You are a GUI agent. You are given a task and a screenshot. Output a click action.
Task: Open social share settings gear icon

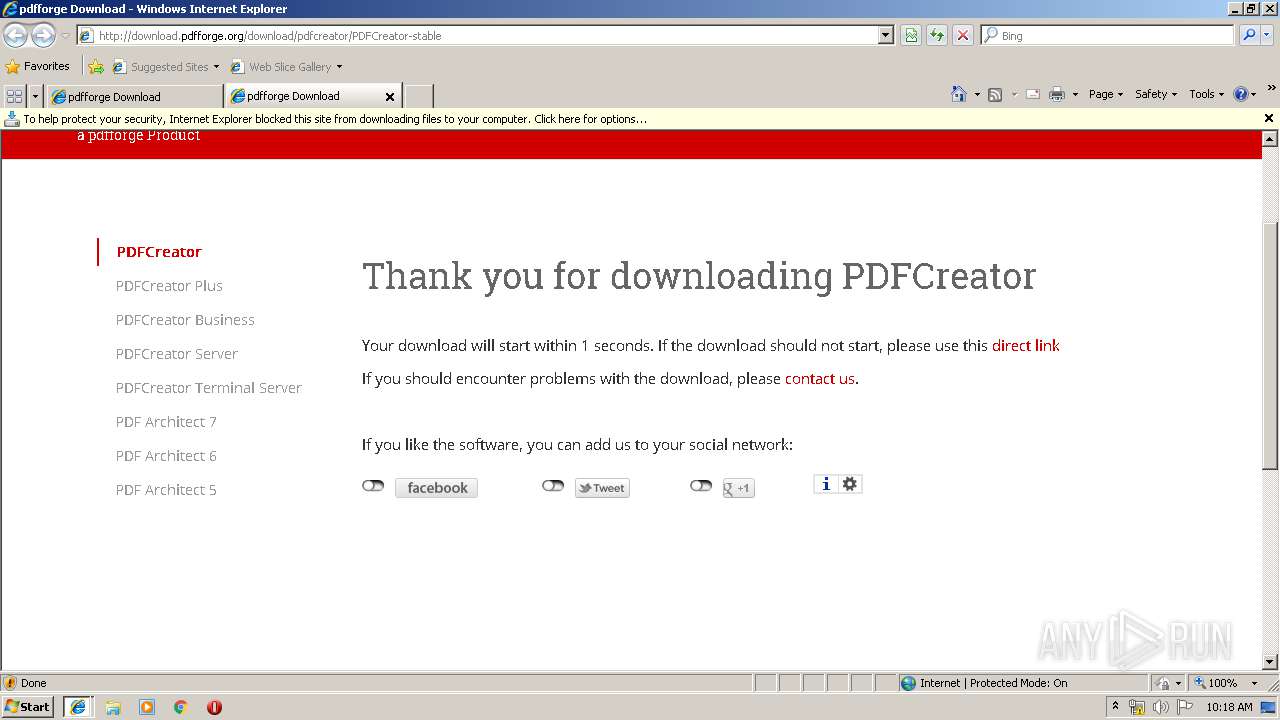click(x=850, y=484)
